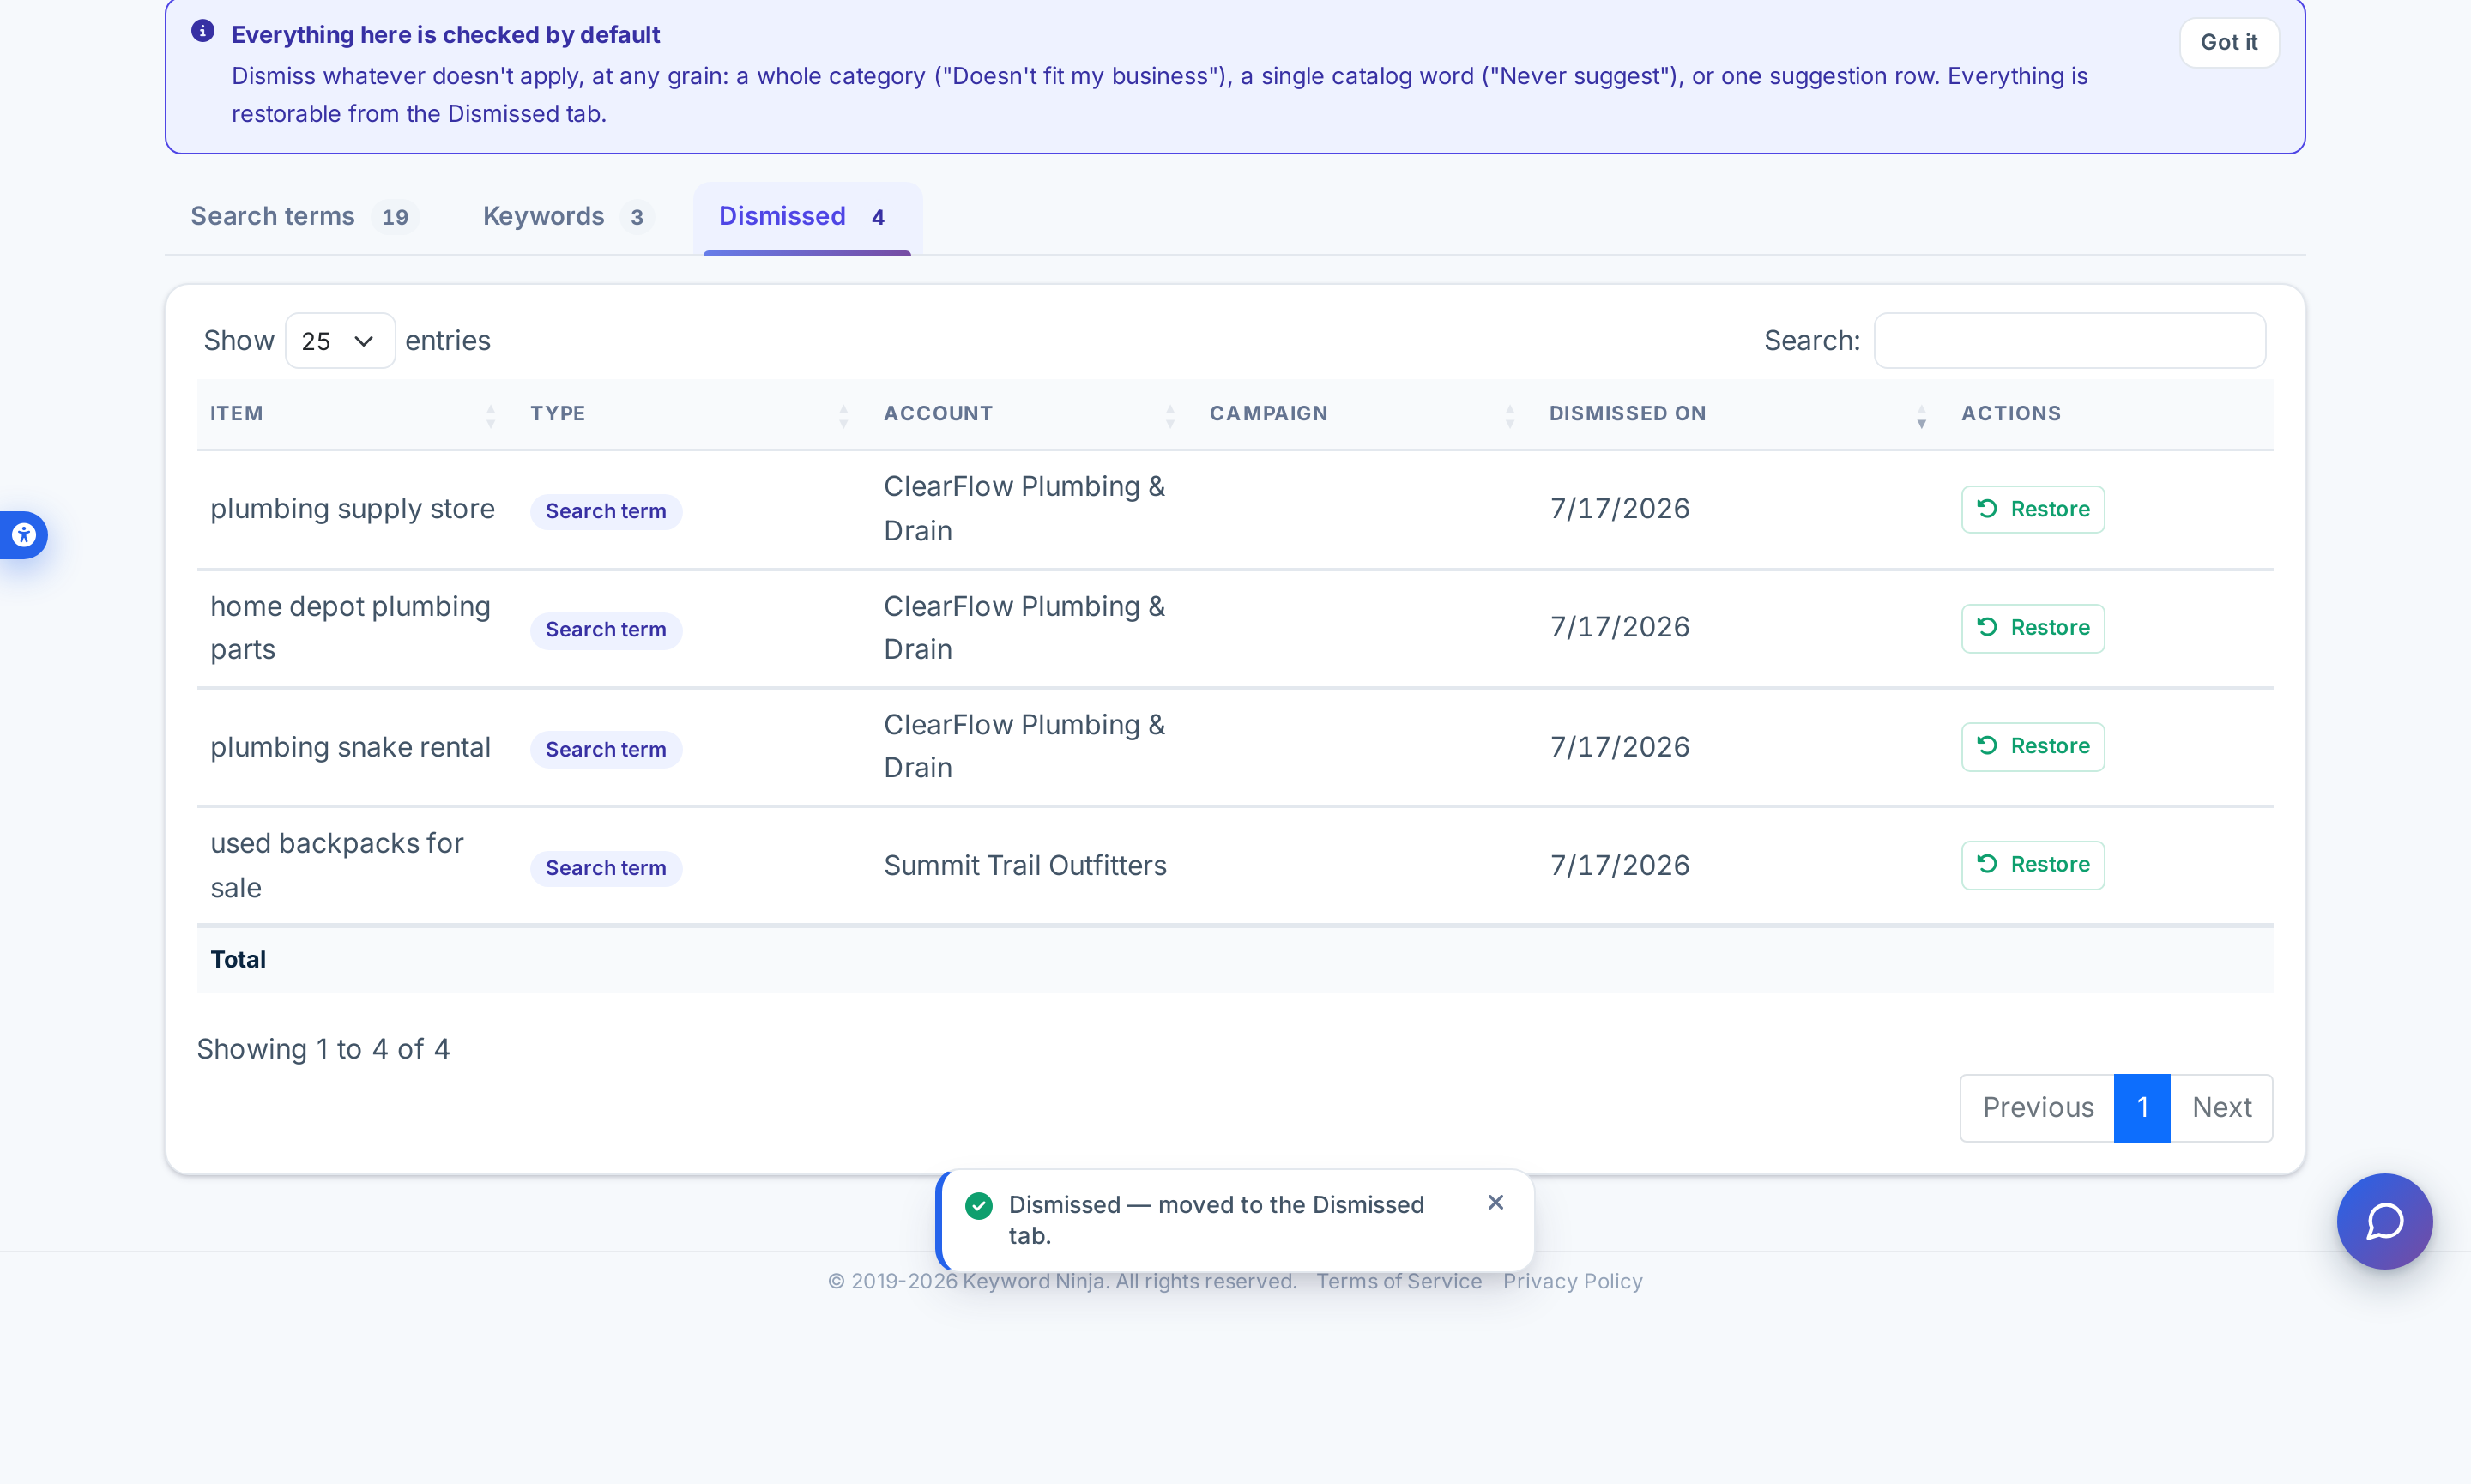Image resolution: width=2471 pixels, height=1484 pixels.
Task: Click ClearFlow account in plumbing snake rental row
Action: point(1024,746)
